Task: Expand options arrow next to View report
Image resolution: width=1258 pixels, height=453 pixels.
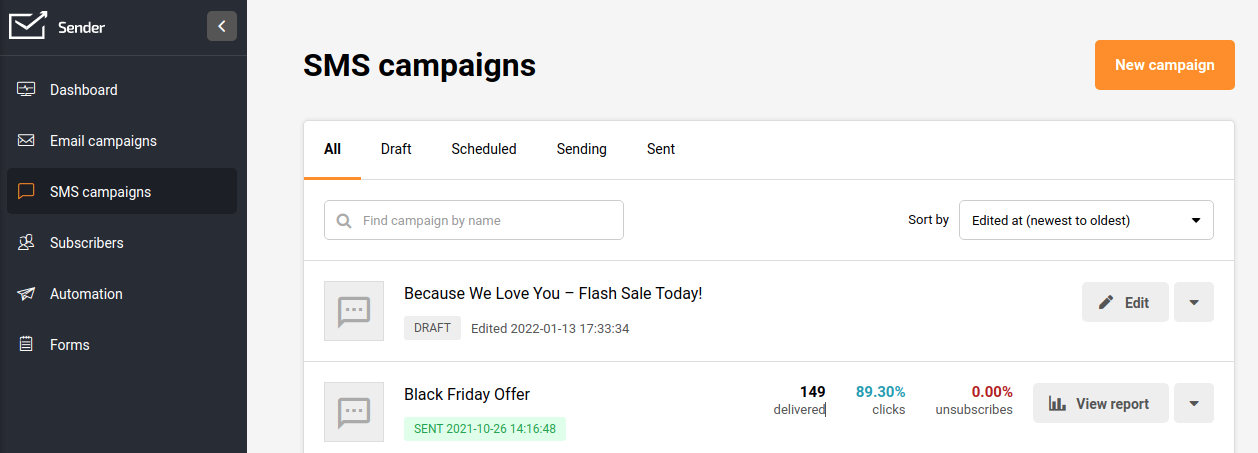Action: [1194, 403]
